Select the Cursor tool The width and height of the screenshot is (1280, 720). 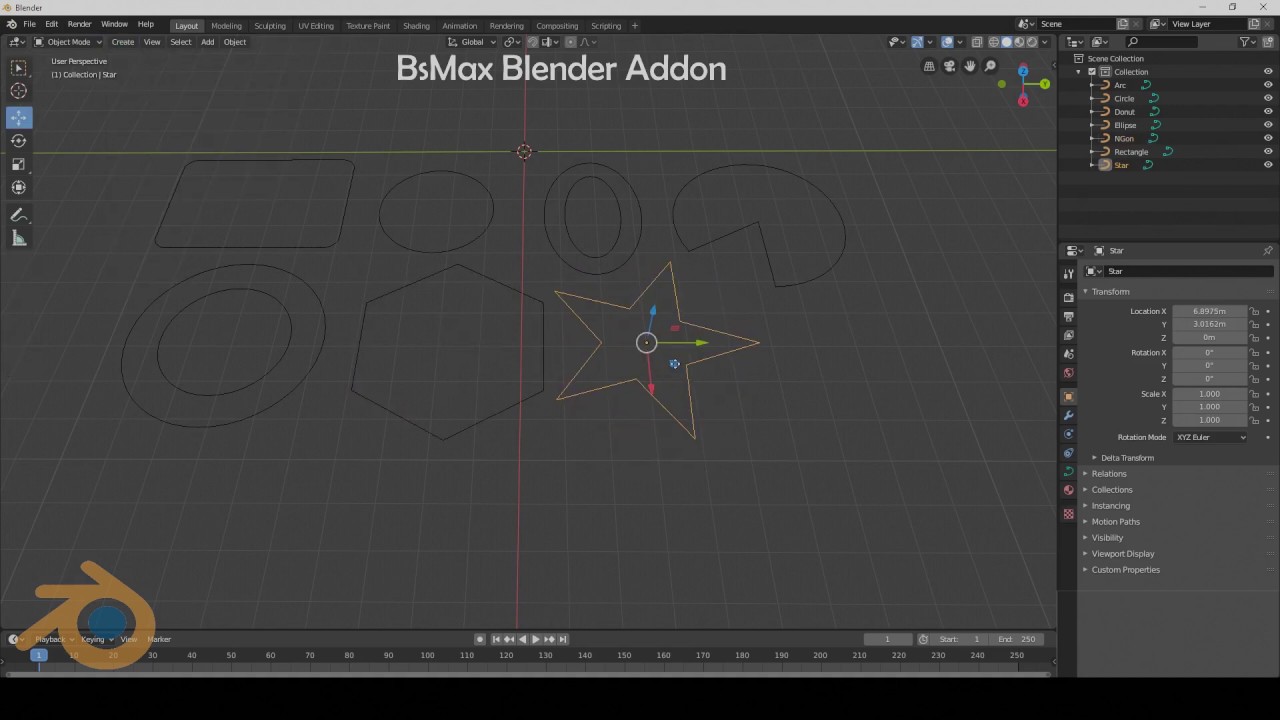click(18, 91)
